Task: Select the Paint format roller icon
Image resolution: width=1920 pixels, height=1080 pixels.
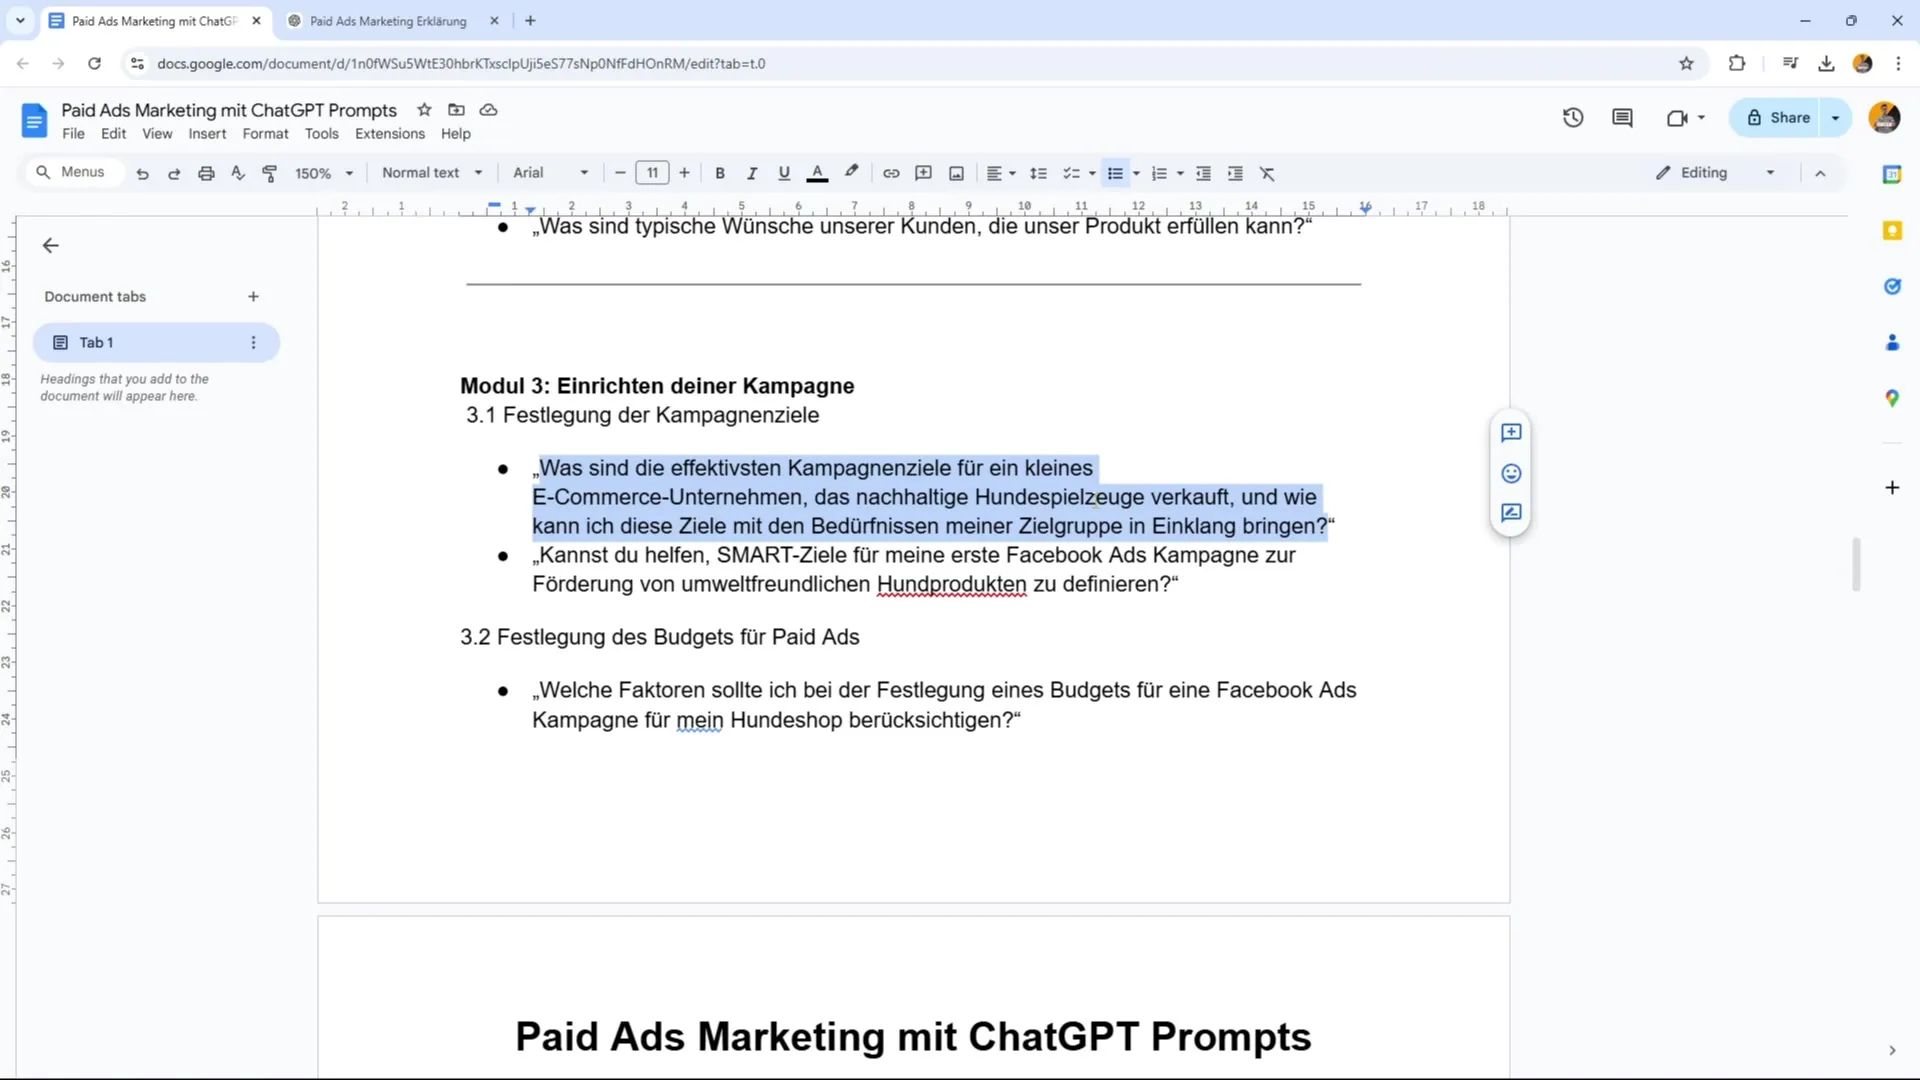Action: (270, 173)
